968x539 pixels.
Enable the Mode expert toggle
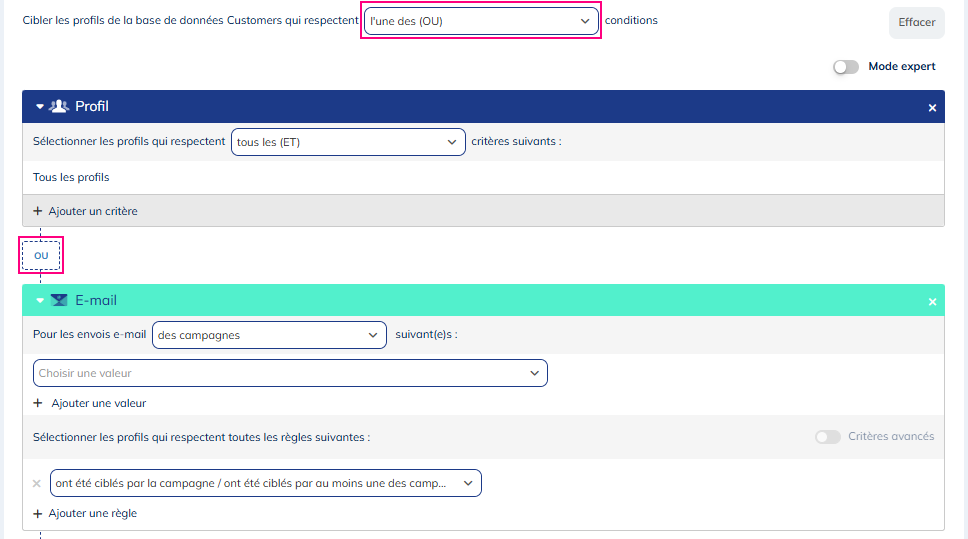(846, 67)
